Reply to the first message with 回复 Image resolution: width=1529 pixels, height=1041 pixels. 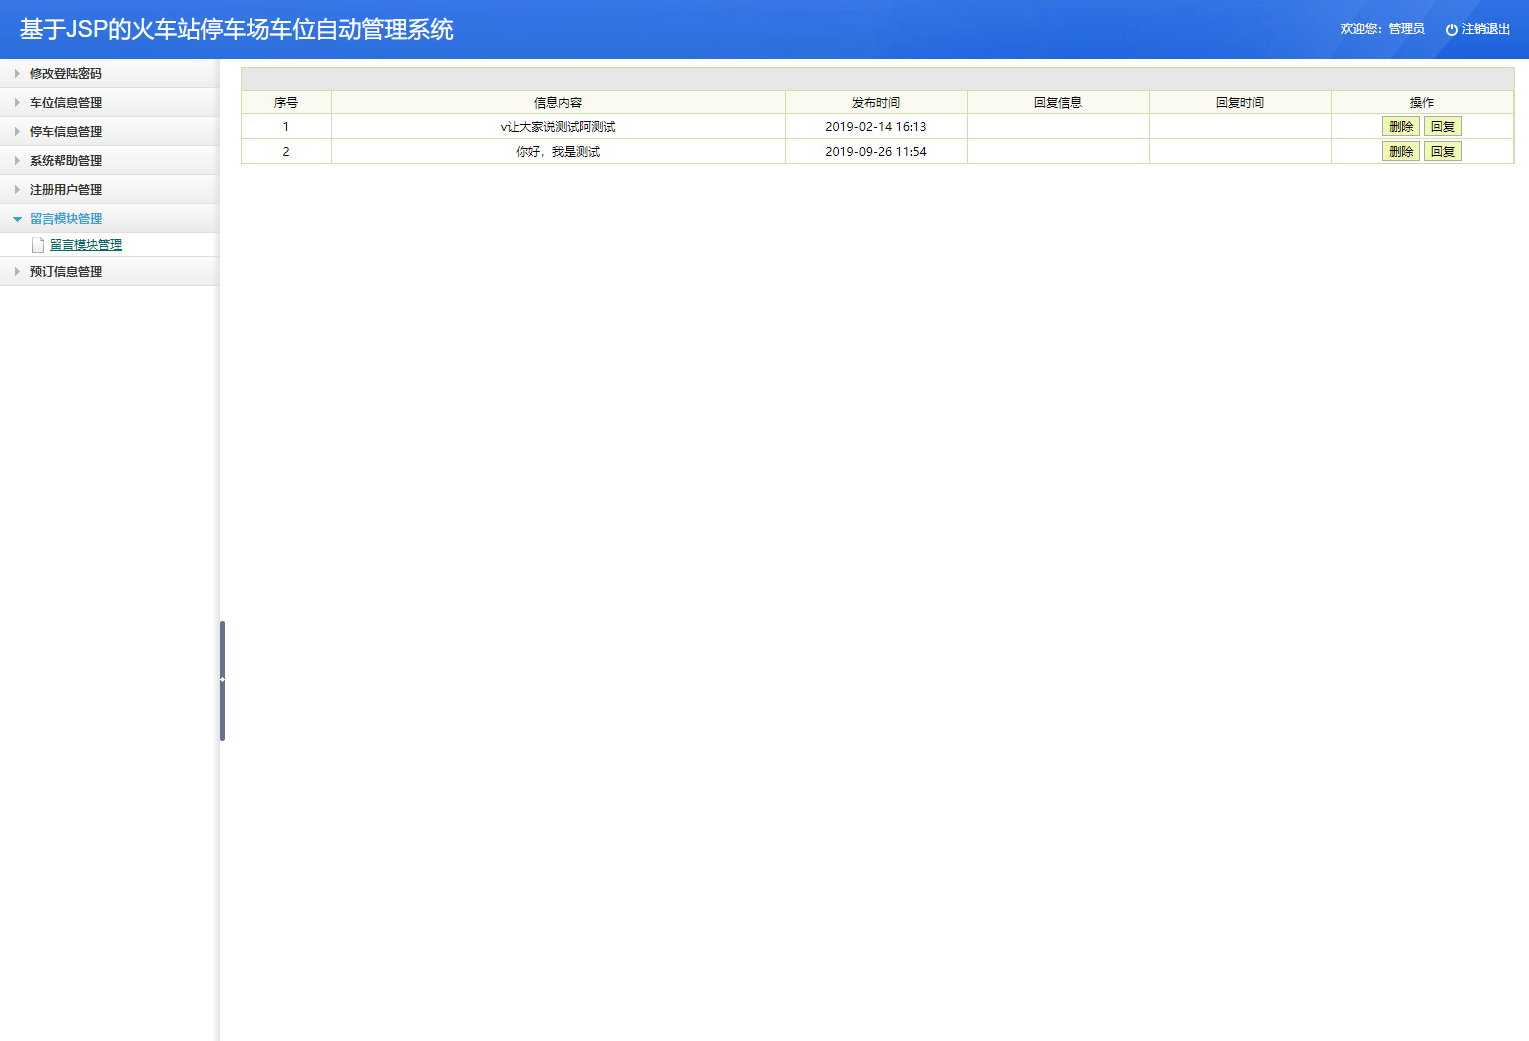[x=1442, y=126]
